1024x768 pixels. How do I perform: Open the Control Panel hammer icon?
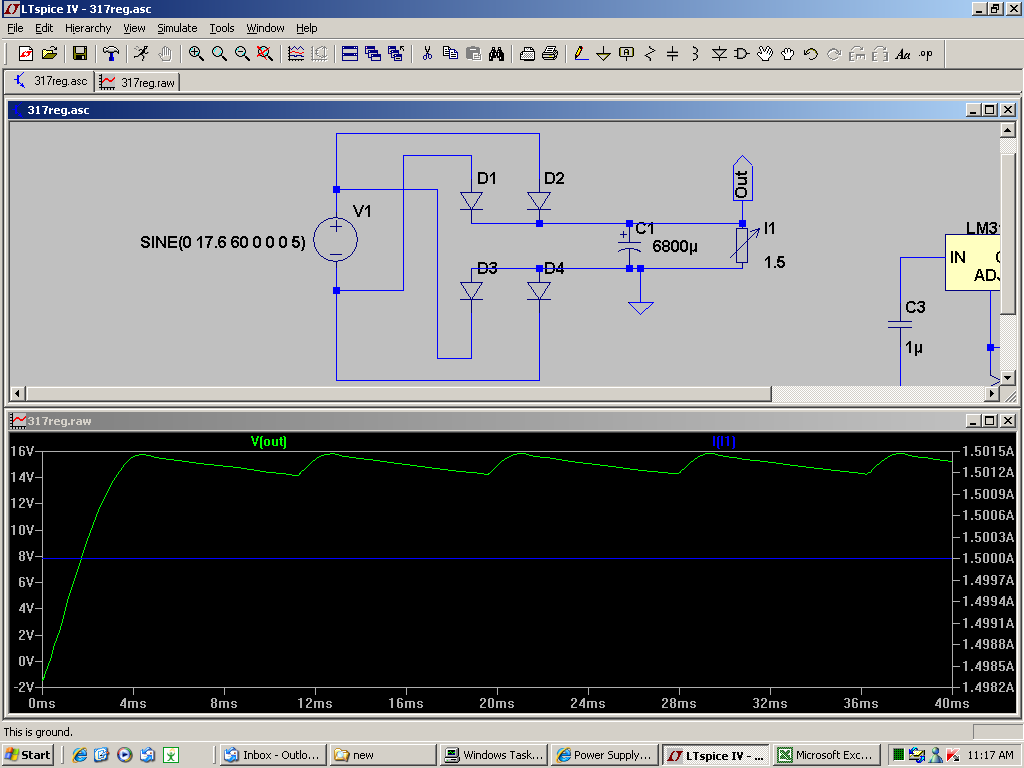pyautogui.click(x=111, y=54)
